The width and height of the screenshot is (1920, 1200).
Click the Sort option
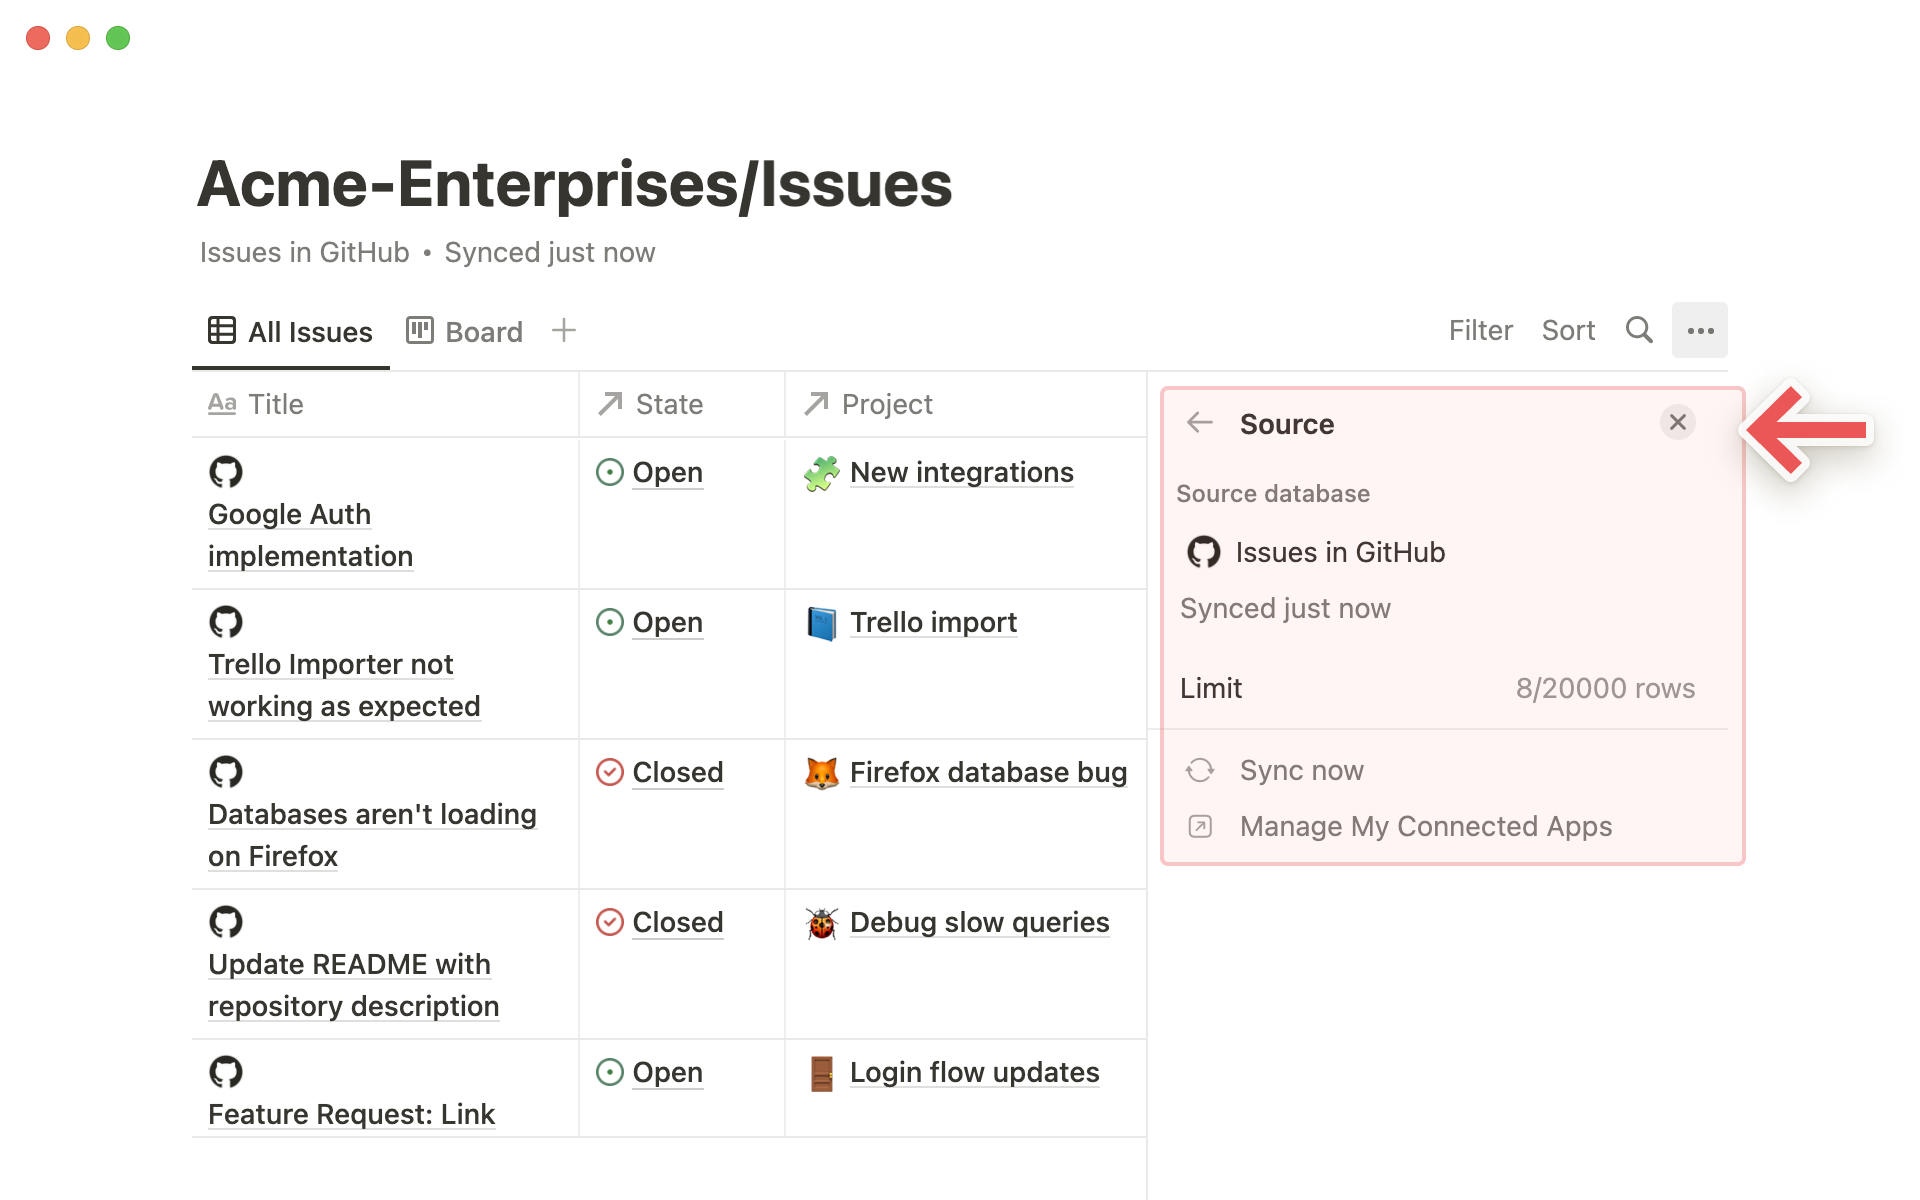pyautogui.click(x=1567, y=330)
